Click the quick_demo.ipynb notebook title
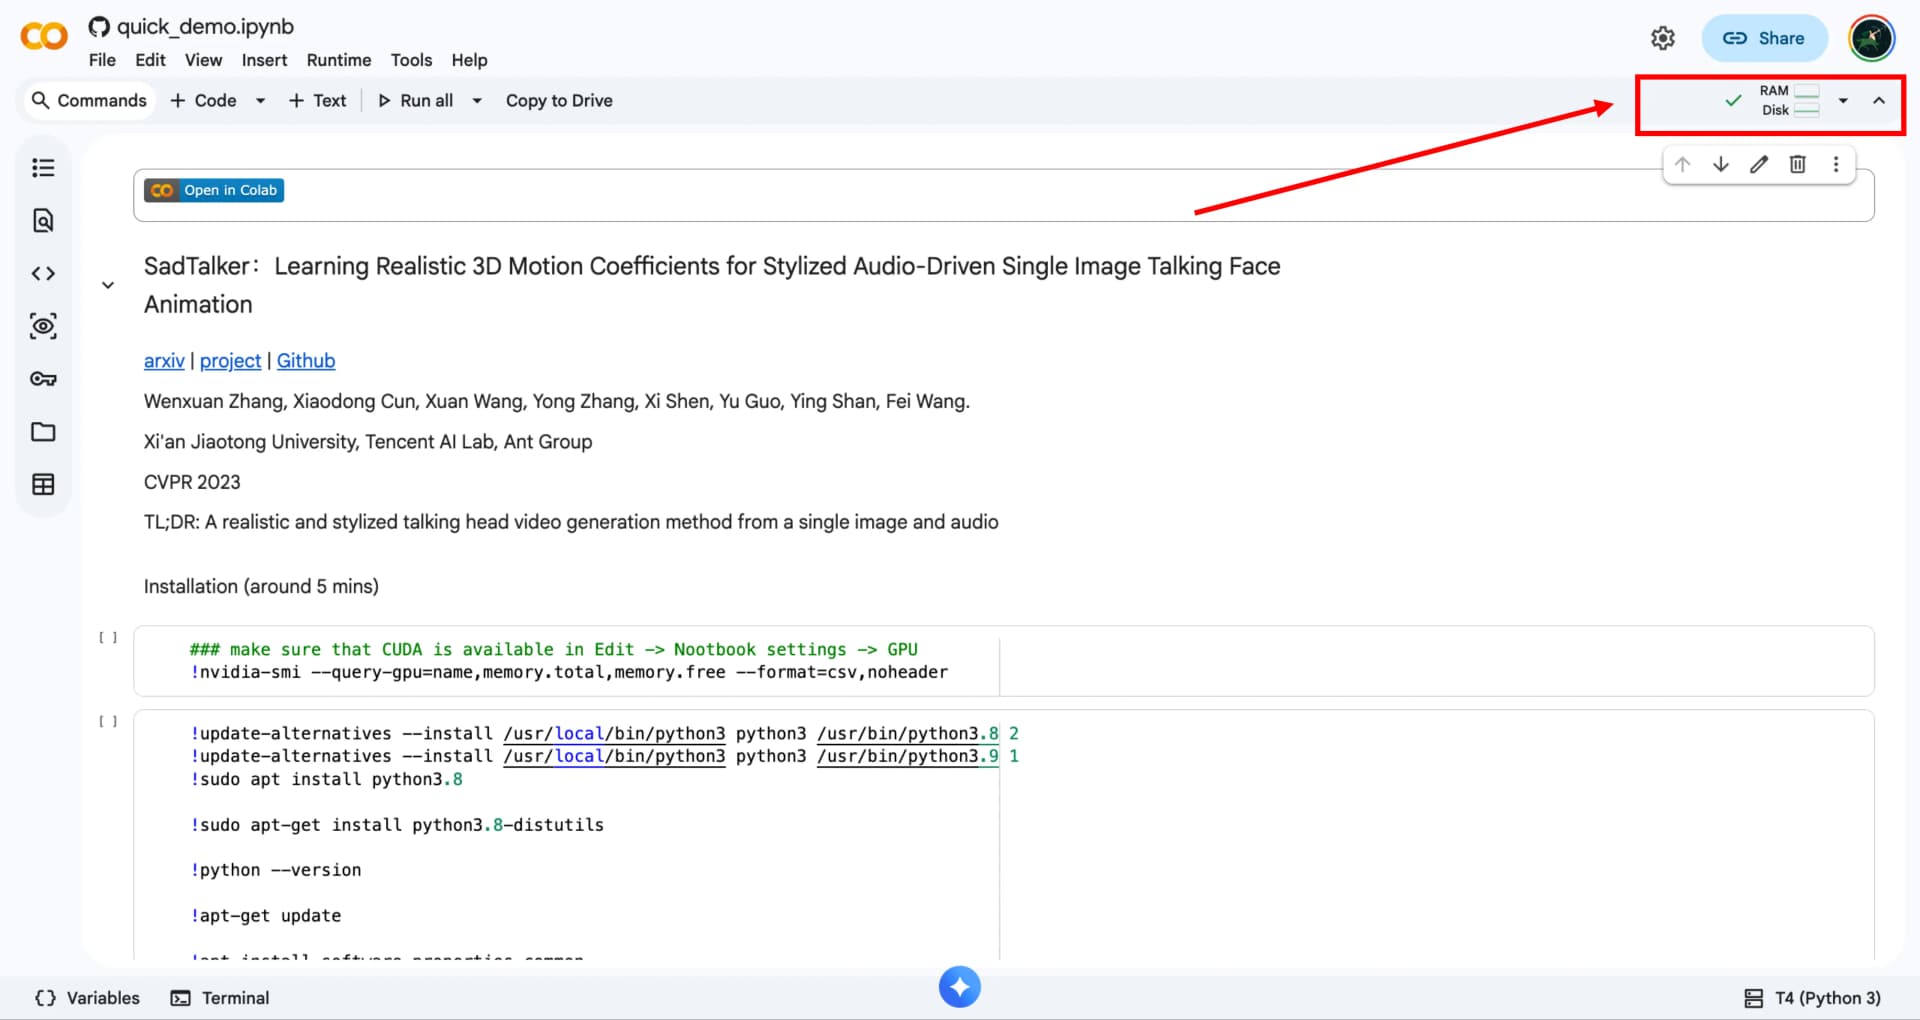1920x1020 pixels. pyautogui.click(x=205, y=27)
